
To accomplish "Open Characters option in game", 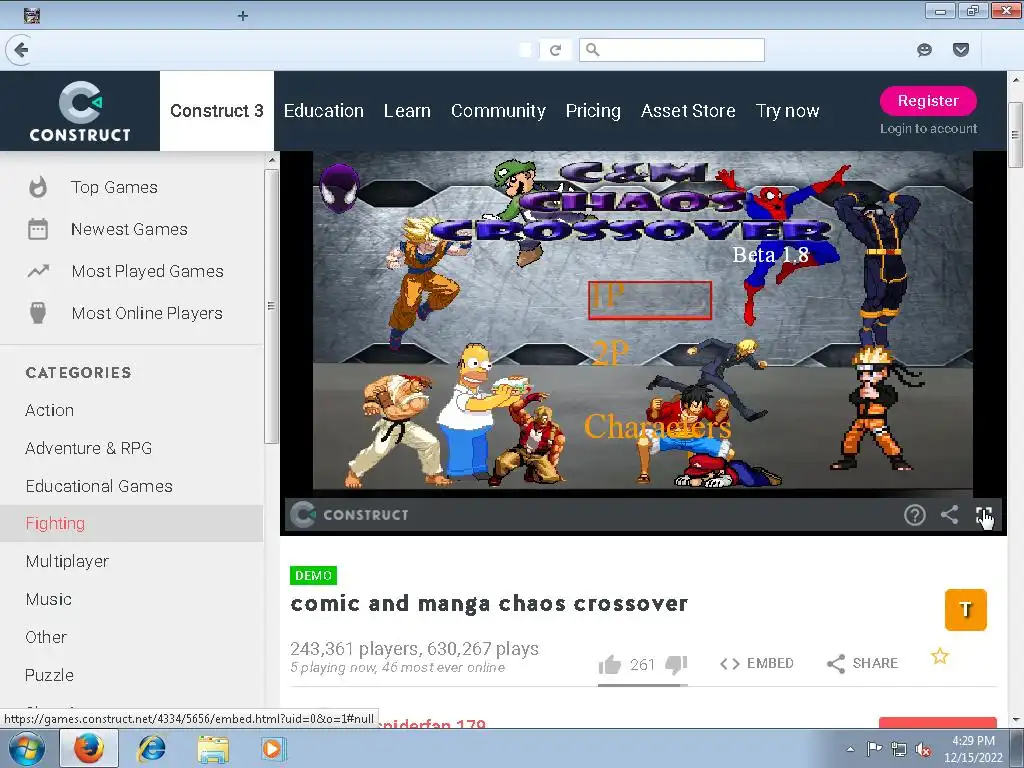I will pyautogui.click(x=658, y=426).
